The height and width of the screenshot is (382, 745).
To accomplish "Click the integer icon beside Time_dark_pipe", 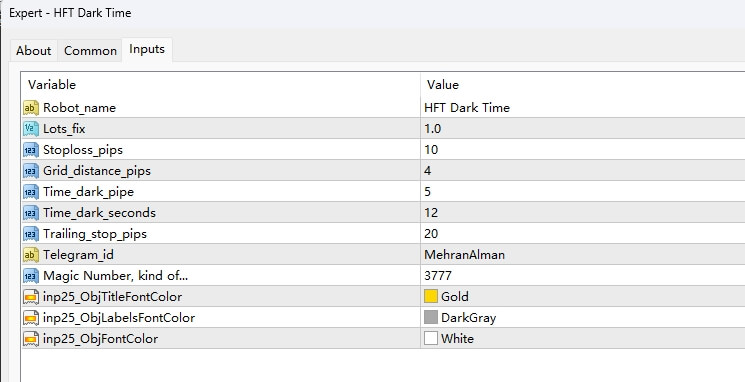I will pos(31,191).
